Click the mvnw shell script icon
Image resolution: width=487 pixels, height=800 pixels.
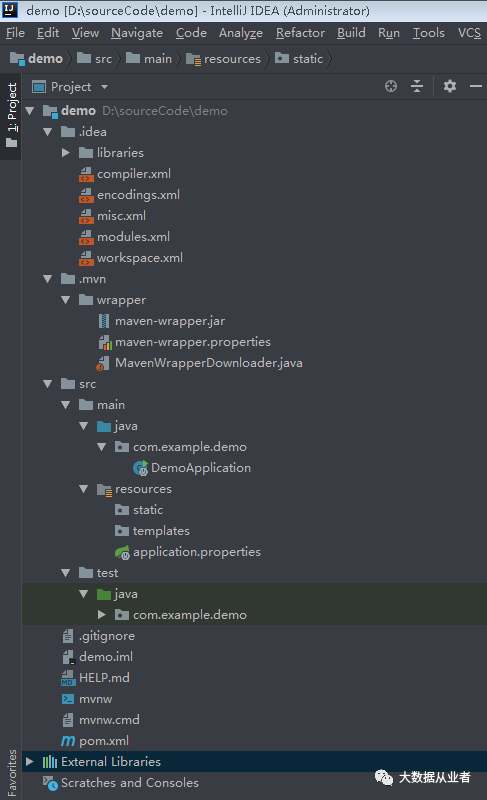point(68,699)
